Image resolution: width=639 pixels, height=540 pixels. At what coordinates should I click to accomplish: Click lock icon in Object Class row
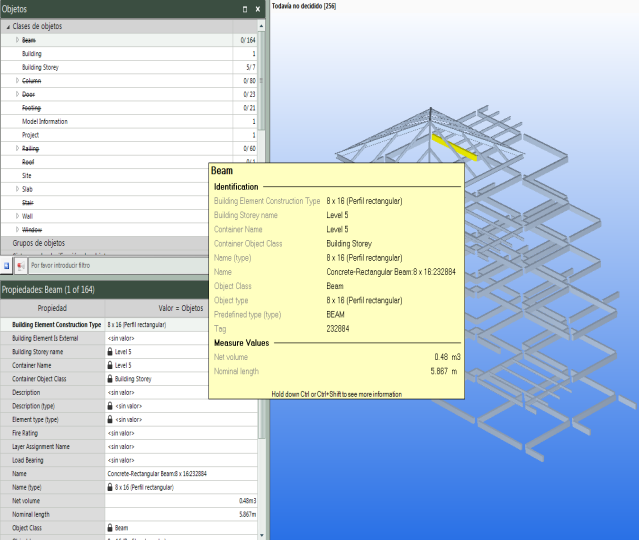click(111, 527)
